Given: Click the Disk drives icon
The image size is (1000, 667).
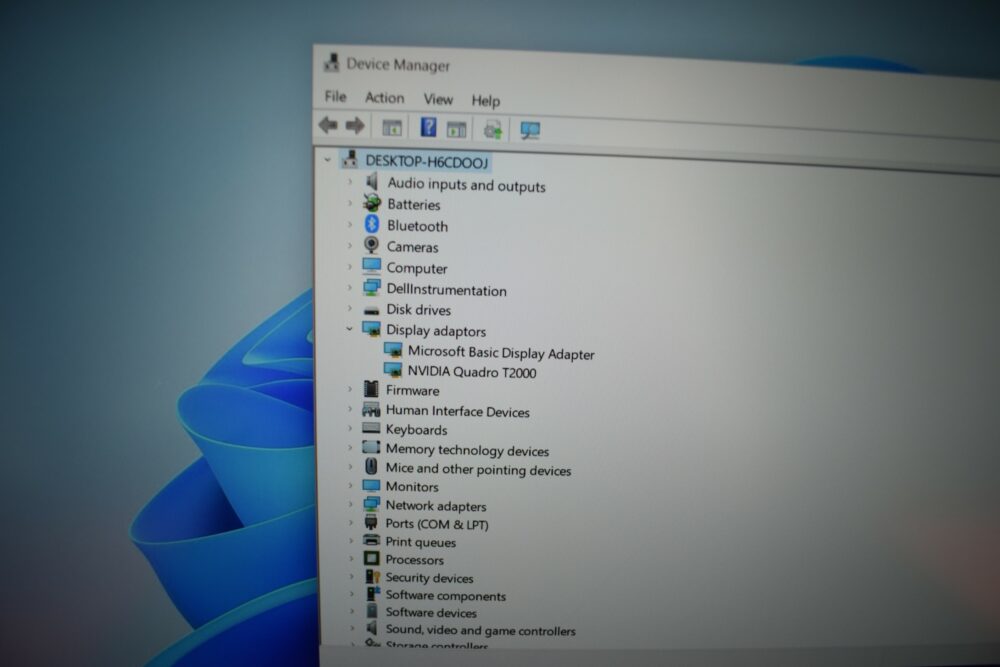Looking at the screenshot, I should pos(371,310).
